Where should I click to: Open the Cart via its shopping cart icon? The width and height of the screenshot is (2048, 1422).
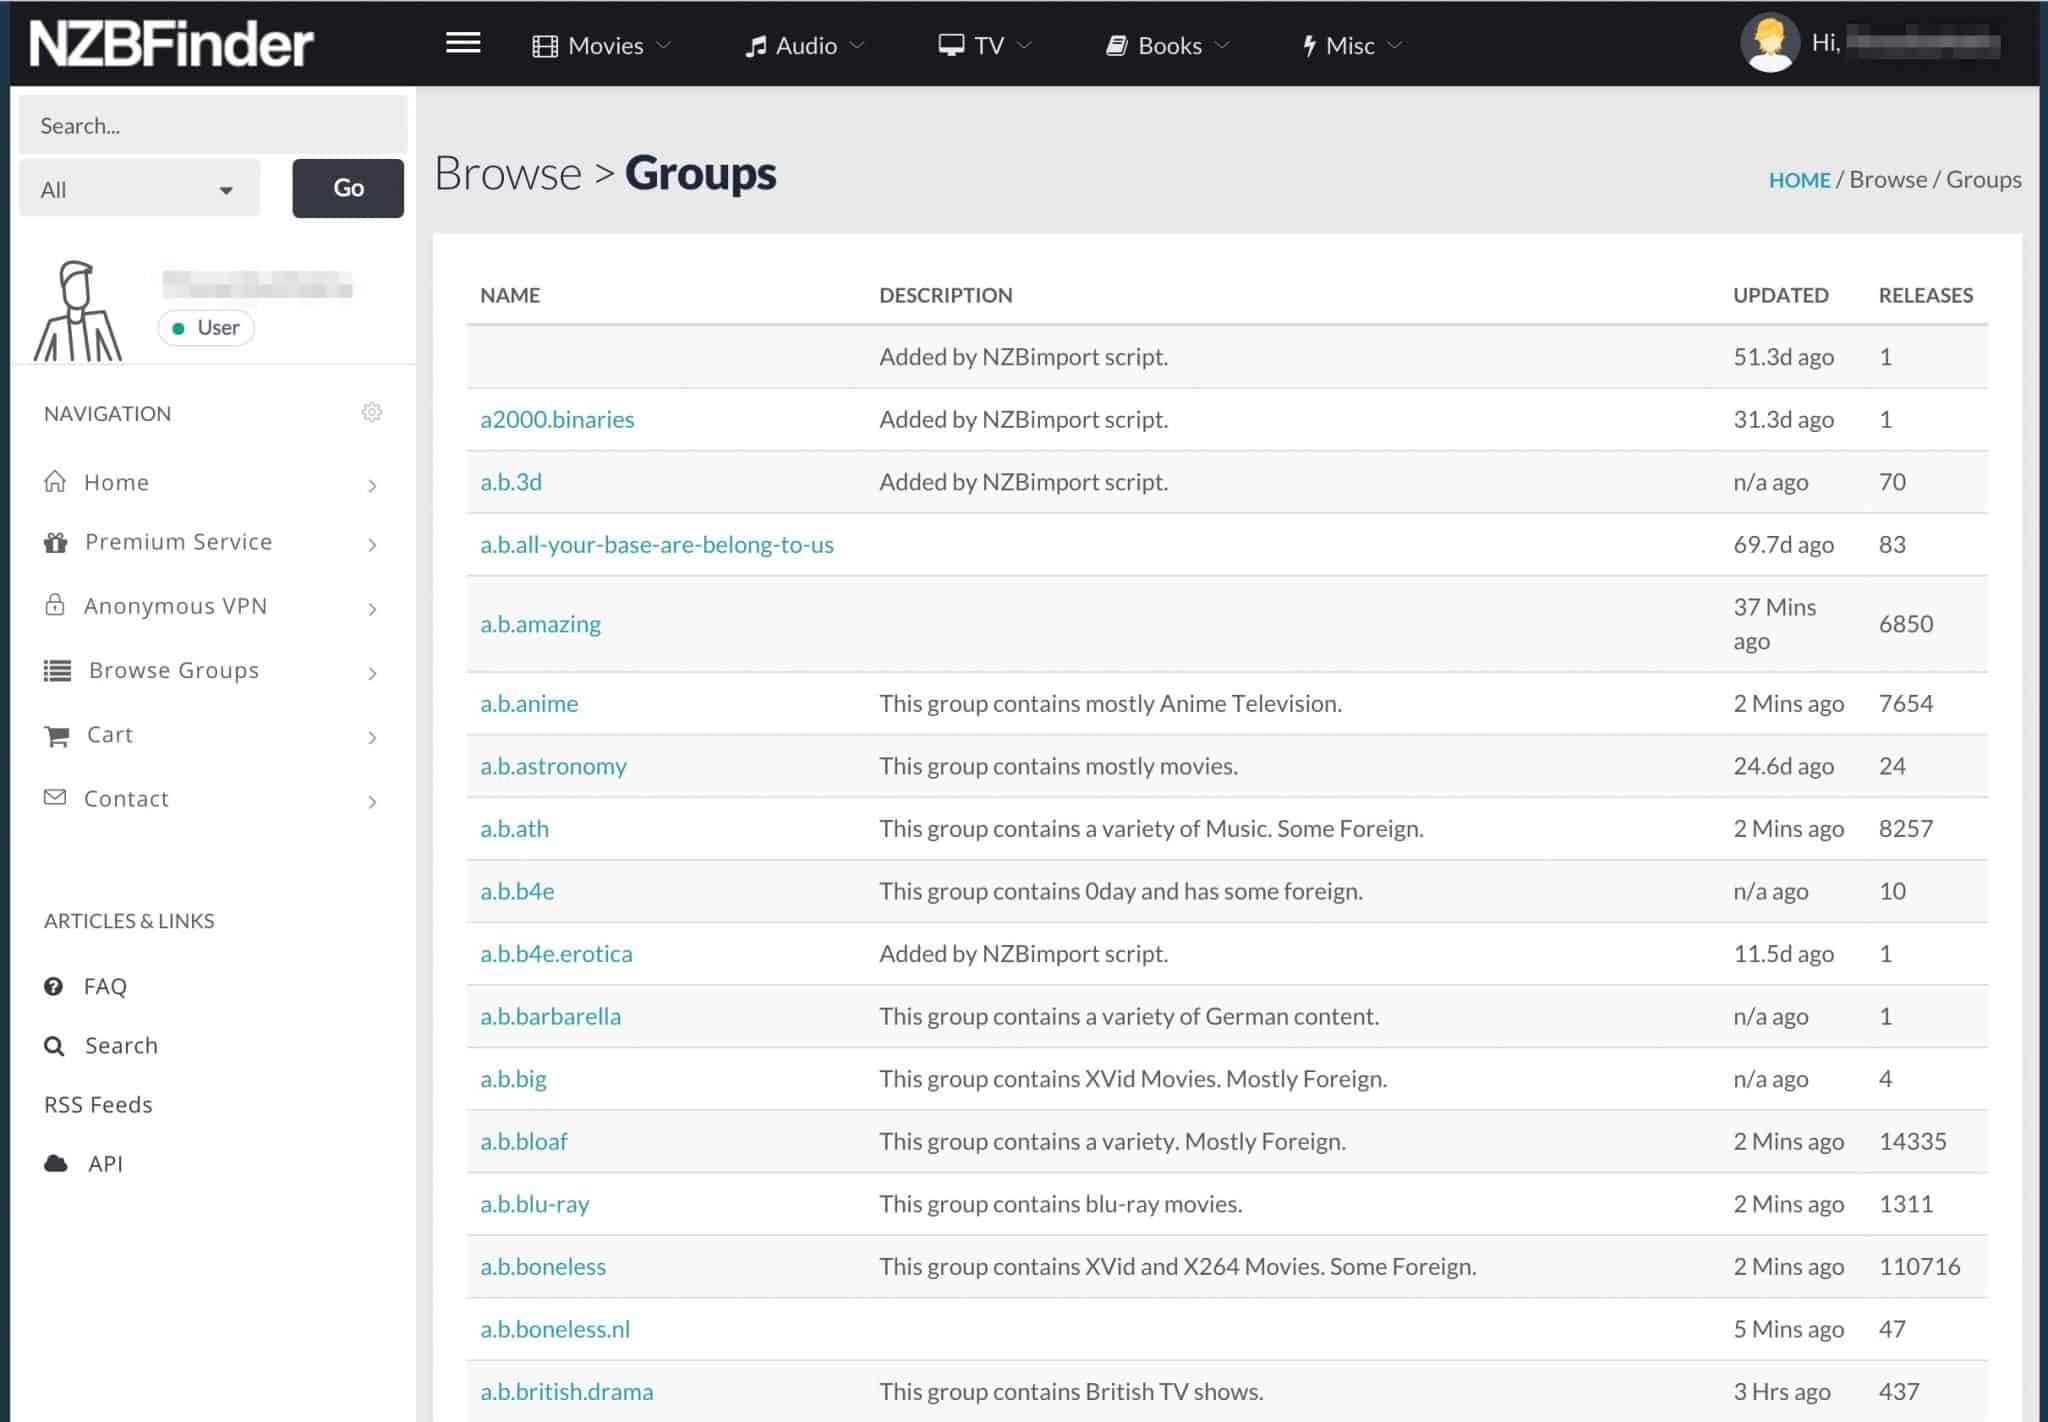[56, 736]
